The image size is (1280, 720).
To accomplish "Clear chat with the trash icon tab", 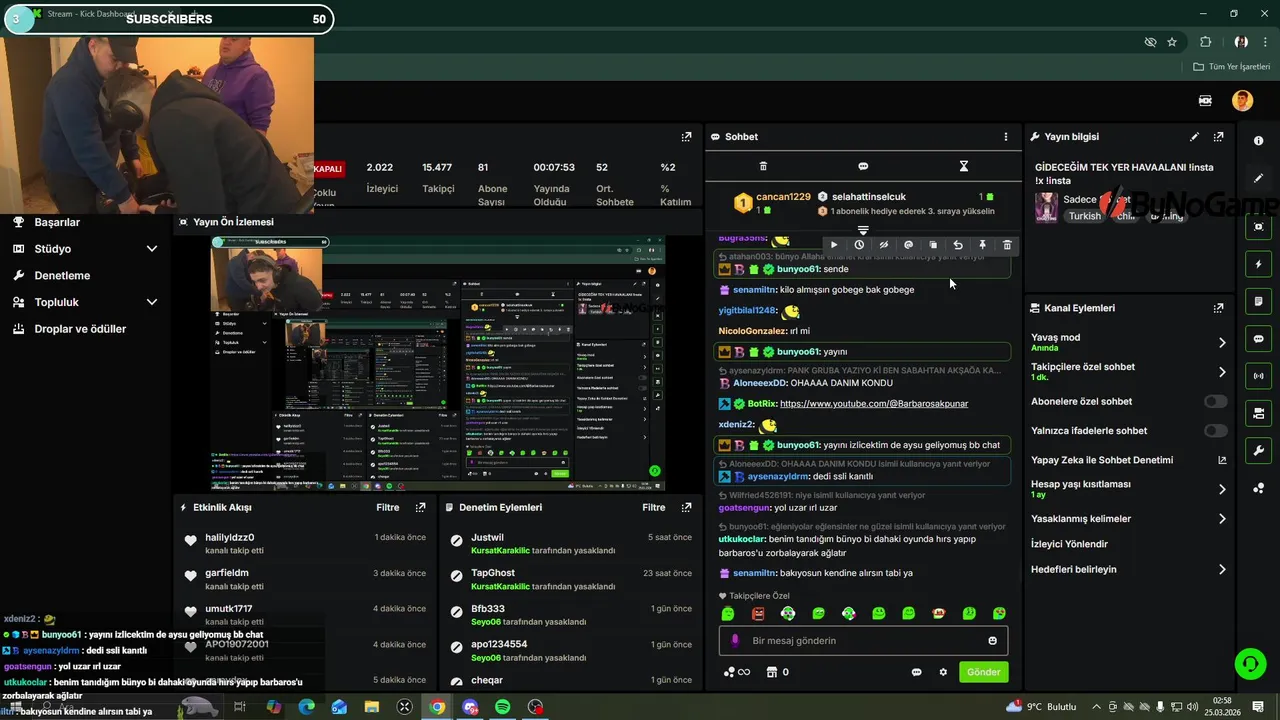I will point(763,166).
